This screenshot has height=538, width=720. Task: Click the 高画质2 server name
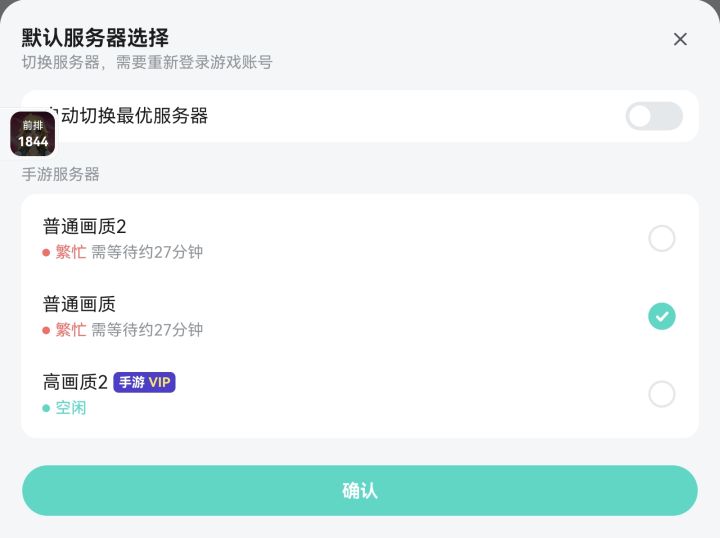point(75,382)
